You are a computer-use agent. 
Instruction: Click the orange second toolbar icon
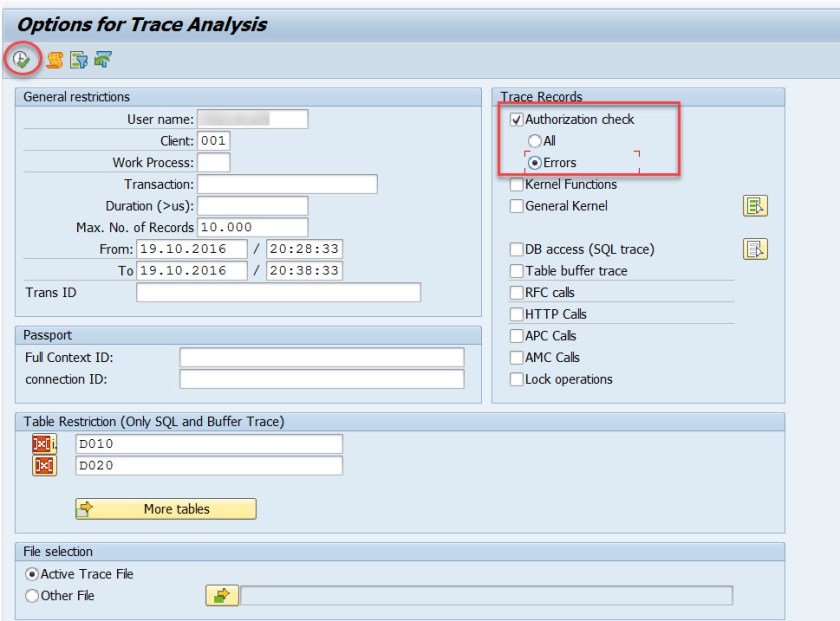(x=55, y=59)
